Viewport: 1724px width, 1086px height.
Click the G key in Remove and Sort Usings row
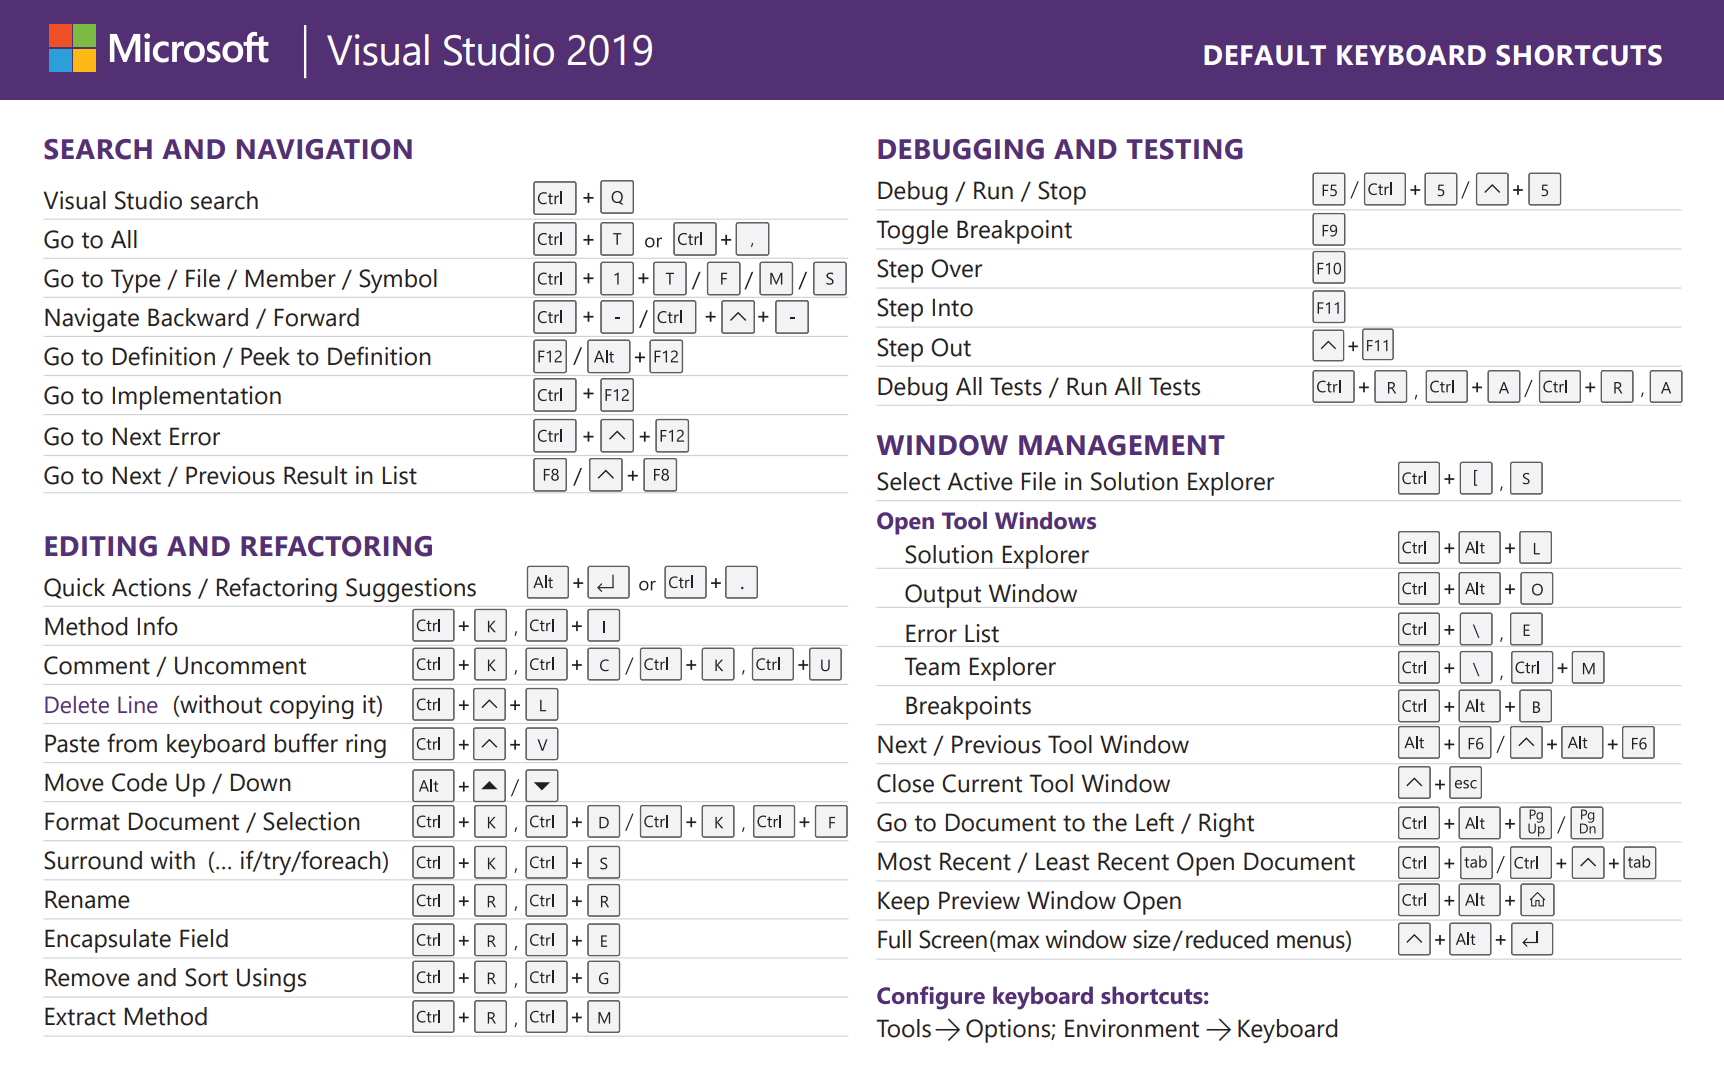603,978
